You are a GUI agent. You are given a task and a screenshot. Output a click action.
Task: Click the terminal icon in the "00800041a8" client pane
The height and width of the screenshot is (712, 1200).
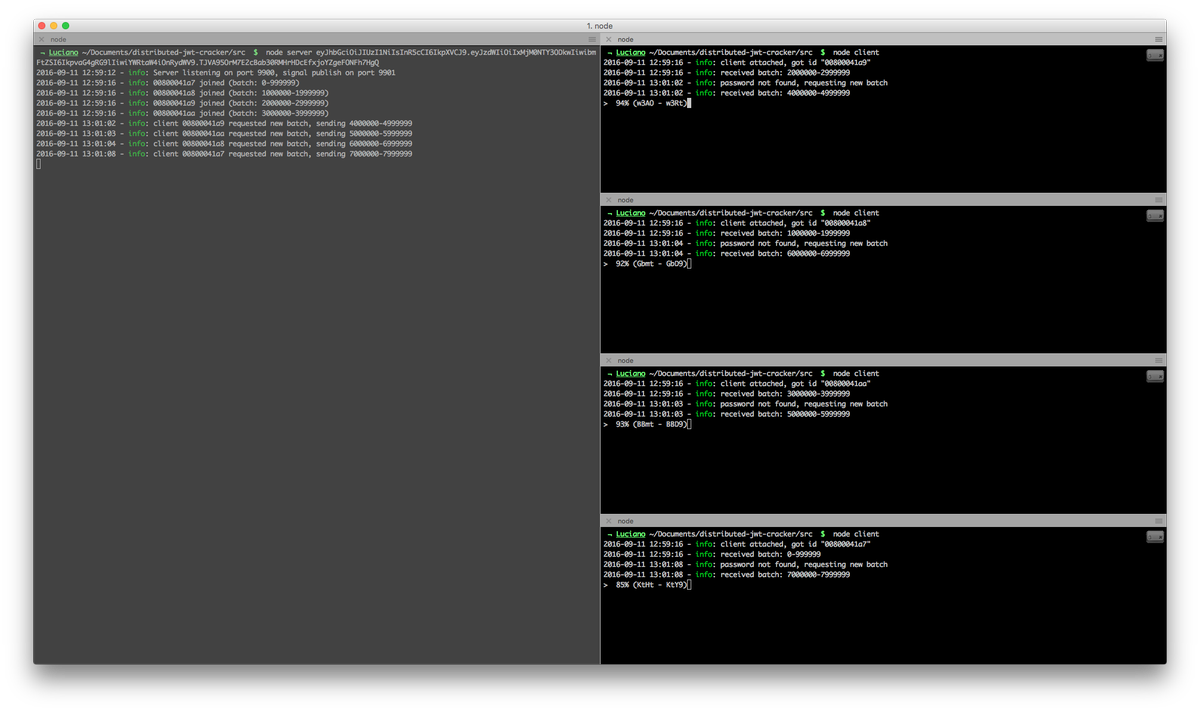click(1156, 214)
